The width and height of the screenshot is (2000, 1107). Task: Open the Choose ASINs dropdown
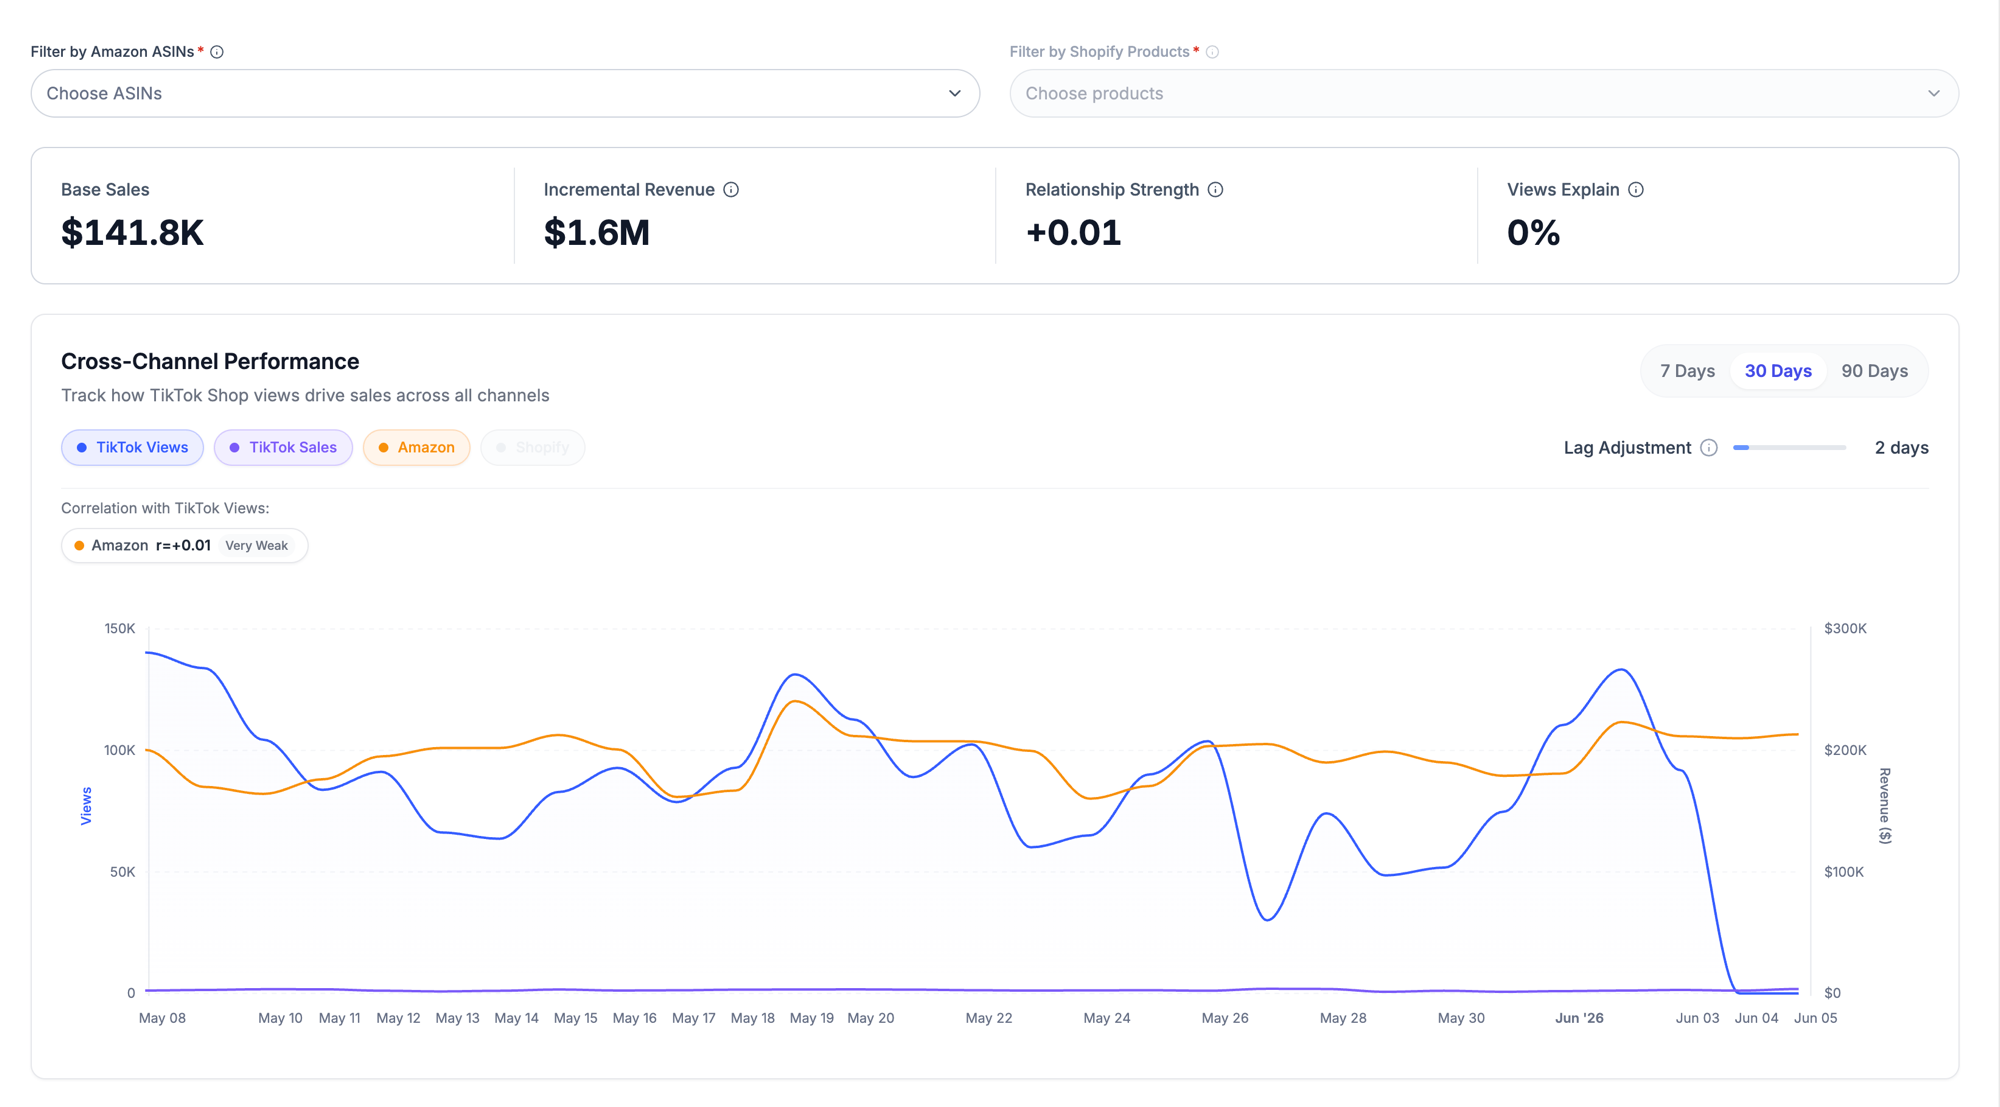[x=505, y=93]
